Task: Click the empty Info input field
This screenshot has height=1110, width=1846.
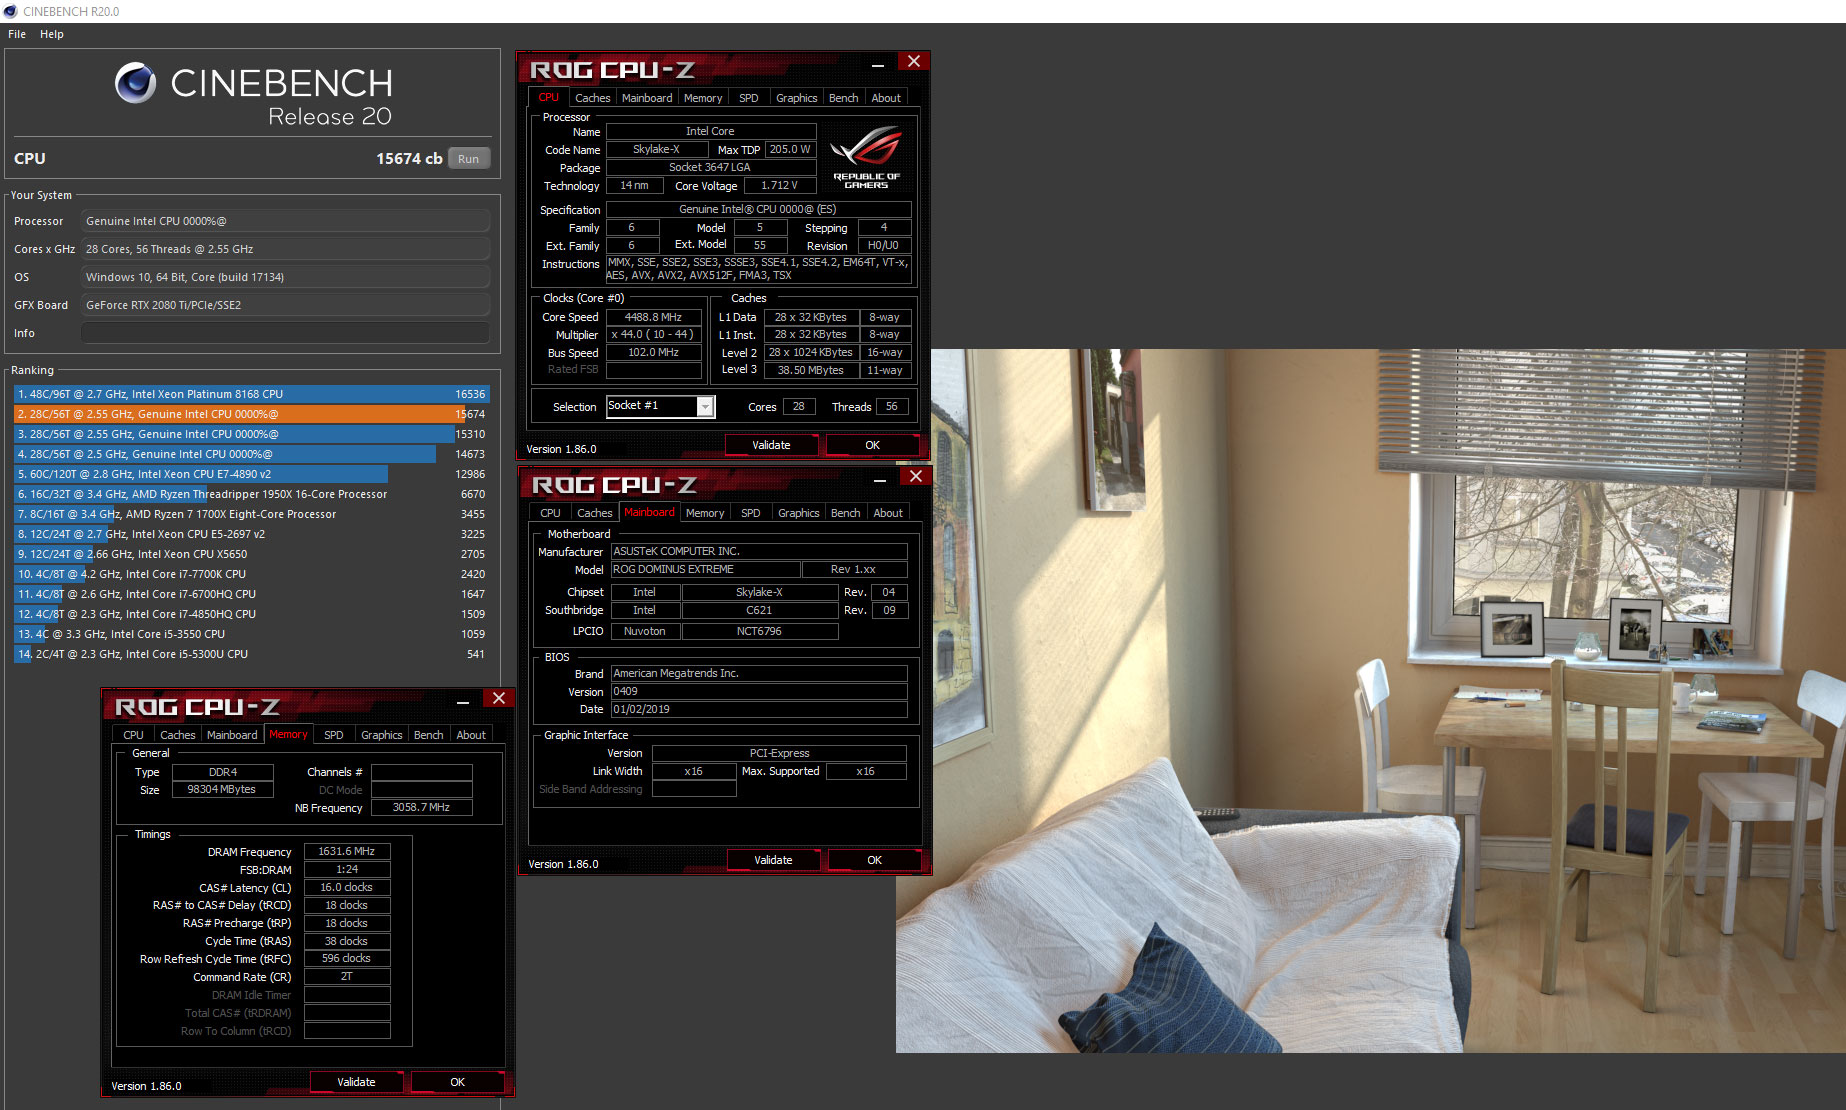Action: [x=286, y=333]
